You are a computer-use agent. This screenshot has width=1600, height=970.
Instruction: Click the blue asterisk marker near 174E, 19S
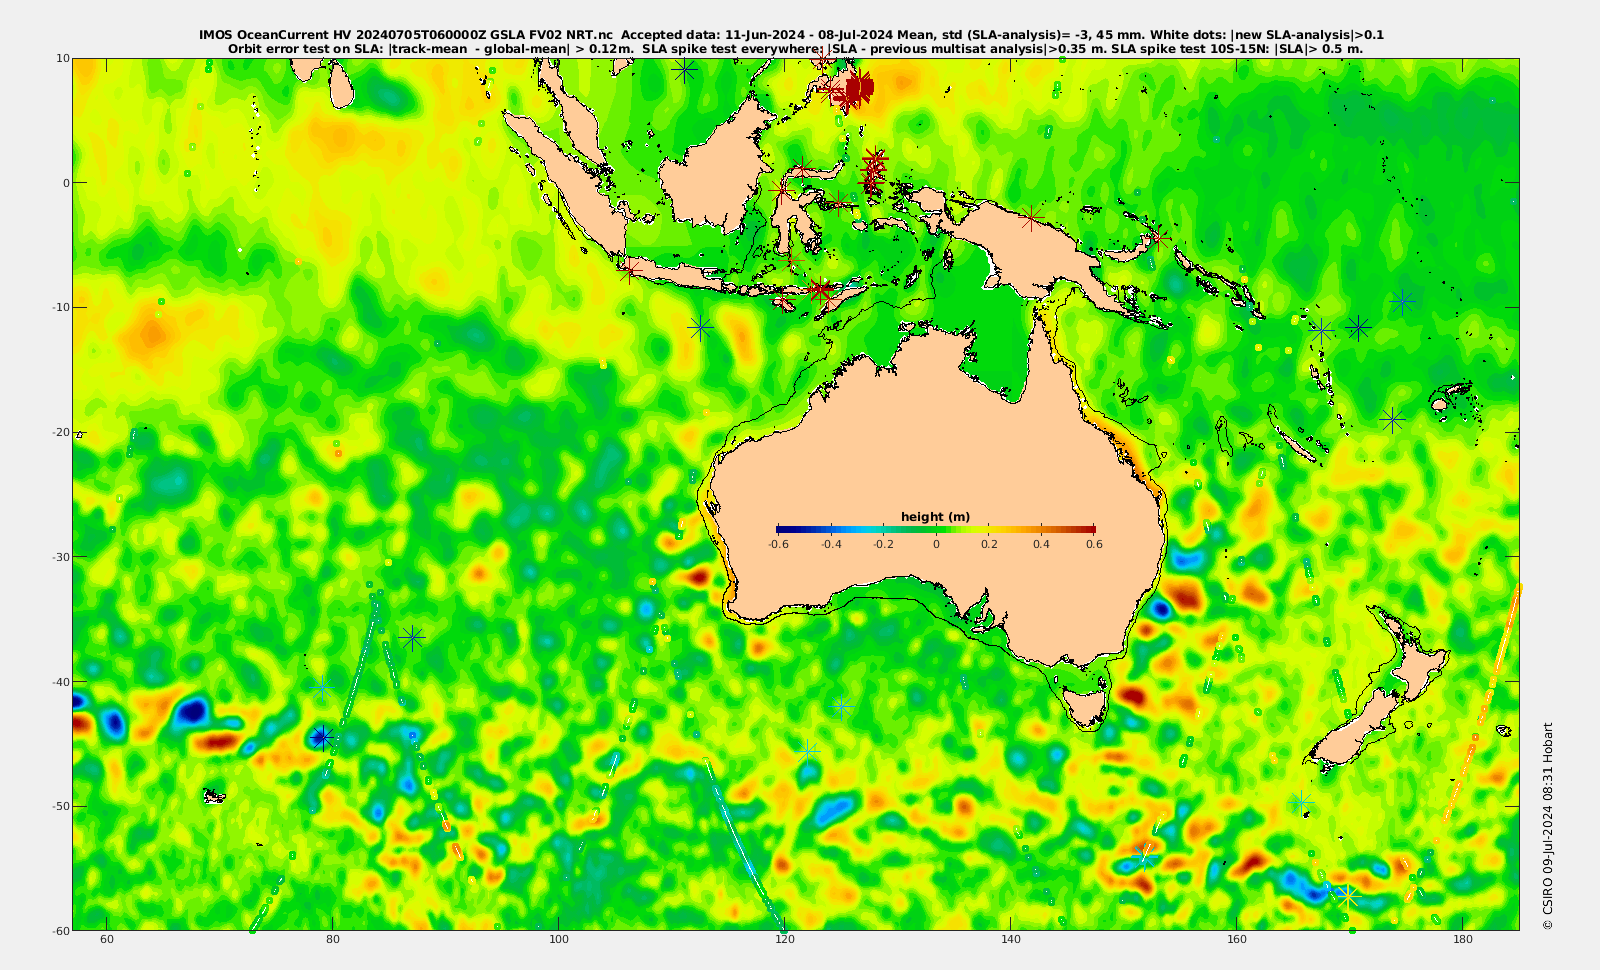point(1392,420)
